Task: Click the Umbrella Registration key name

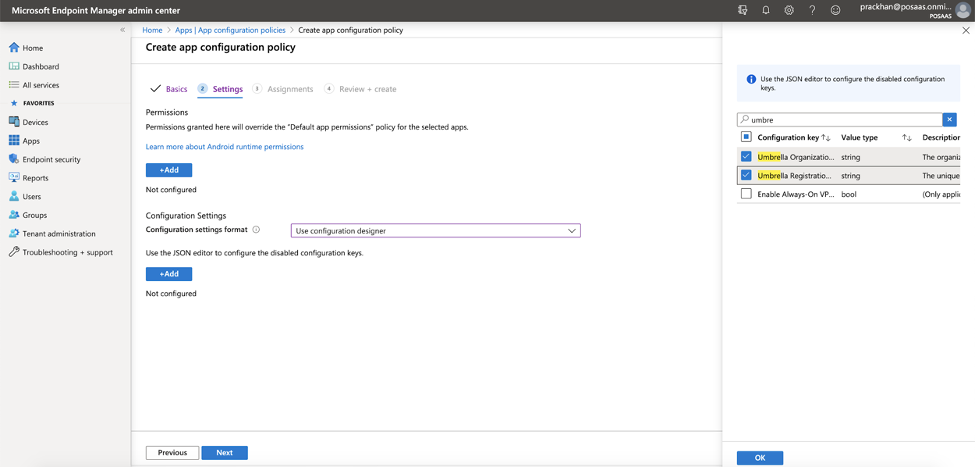Action: click(x=795, y=176)
